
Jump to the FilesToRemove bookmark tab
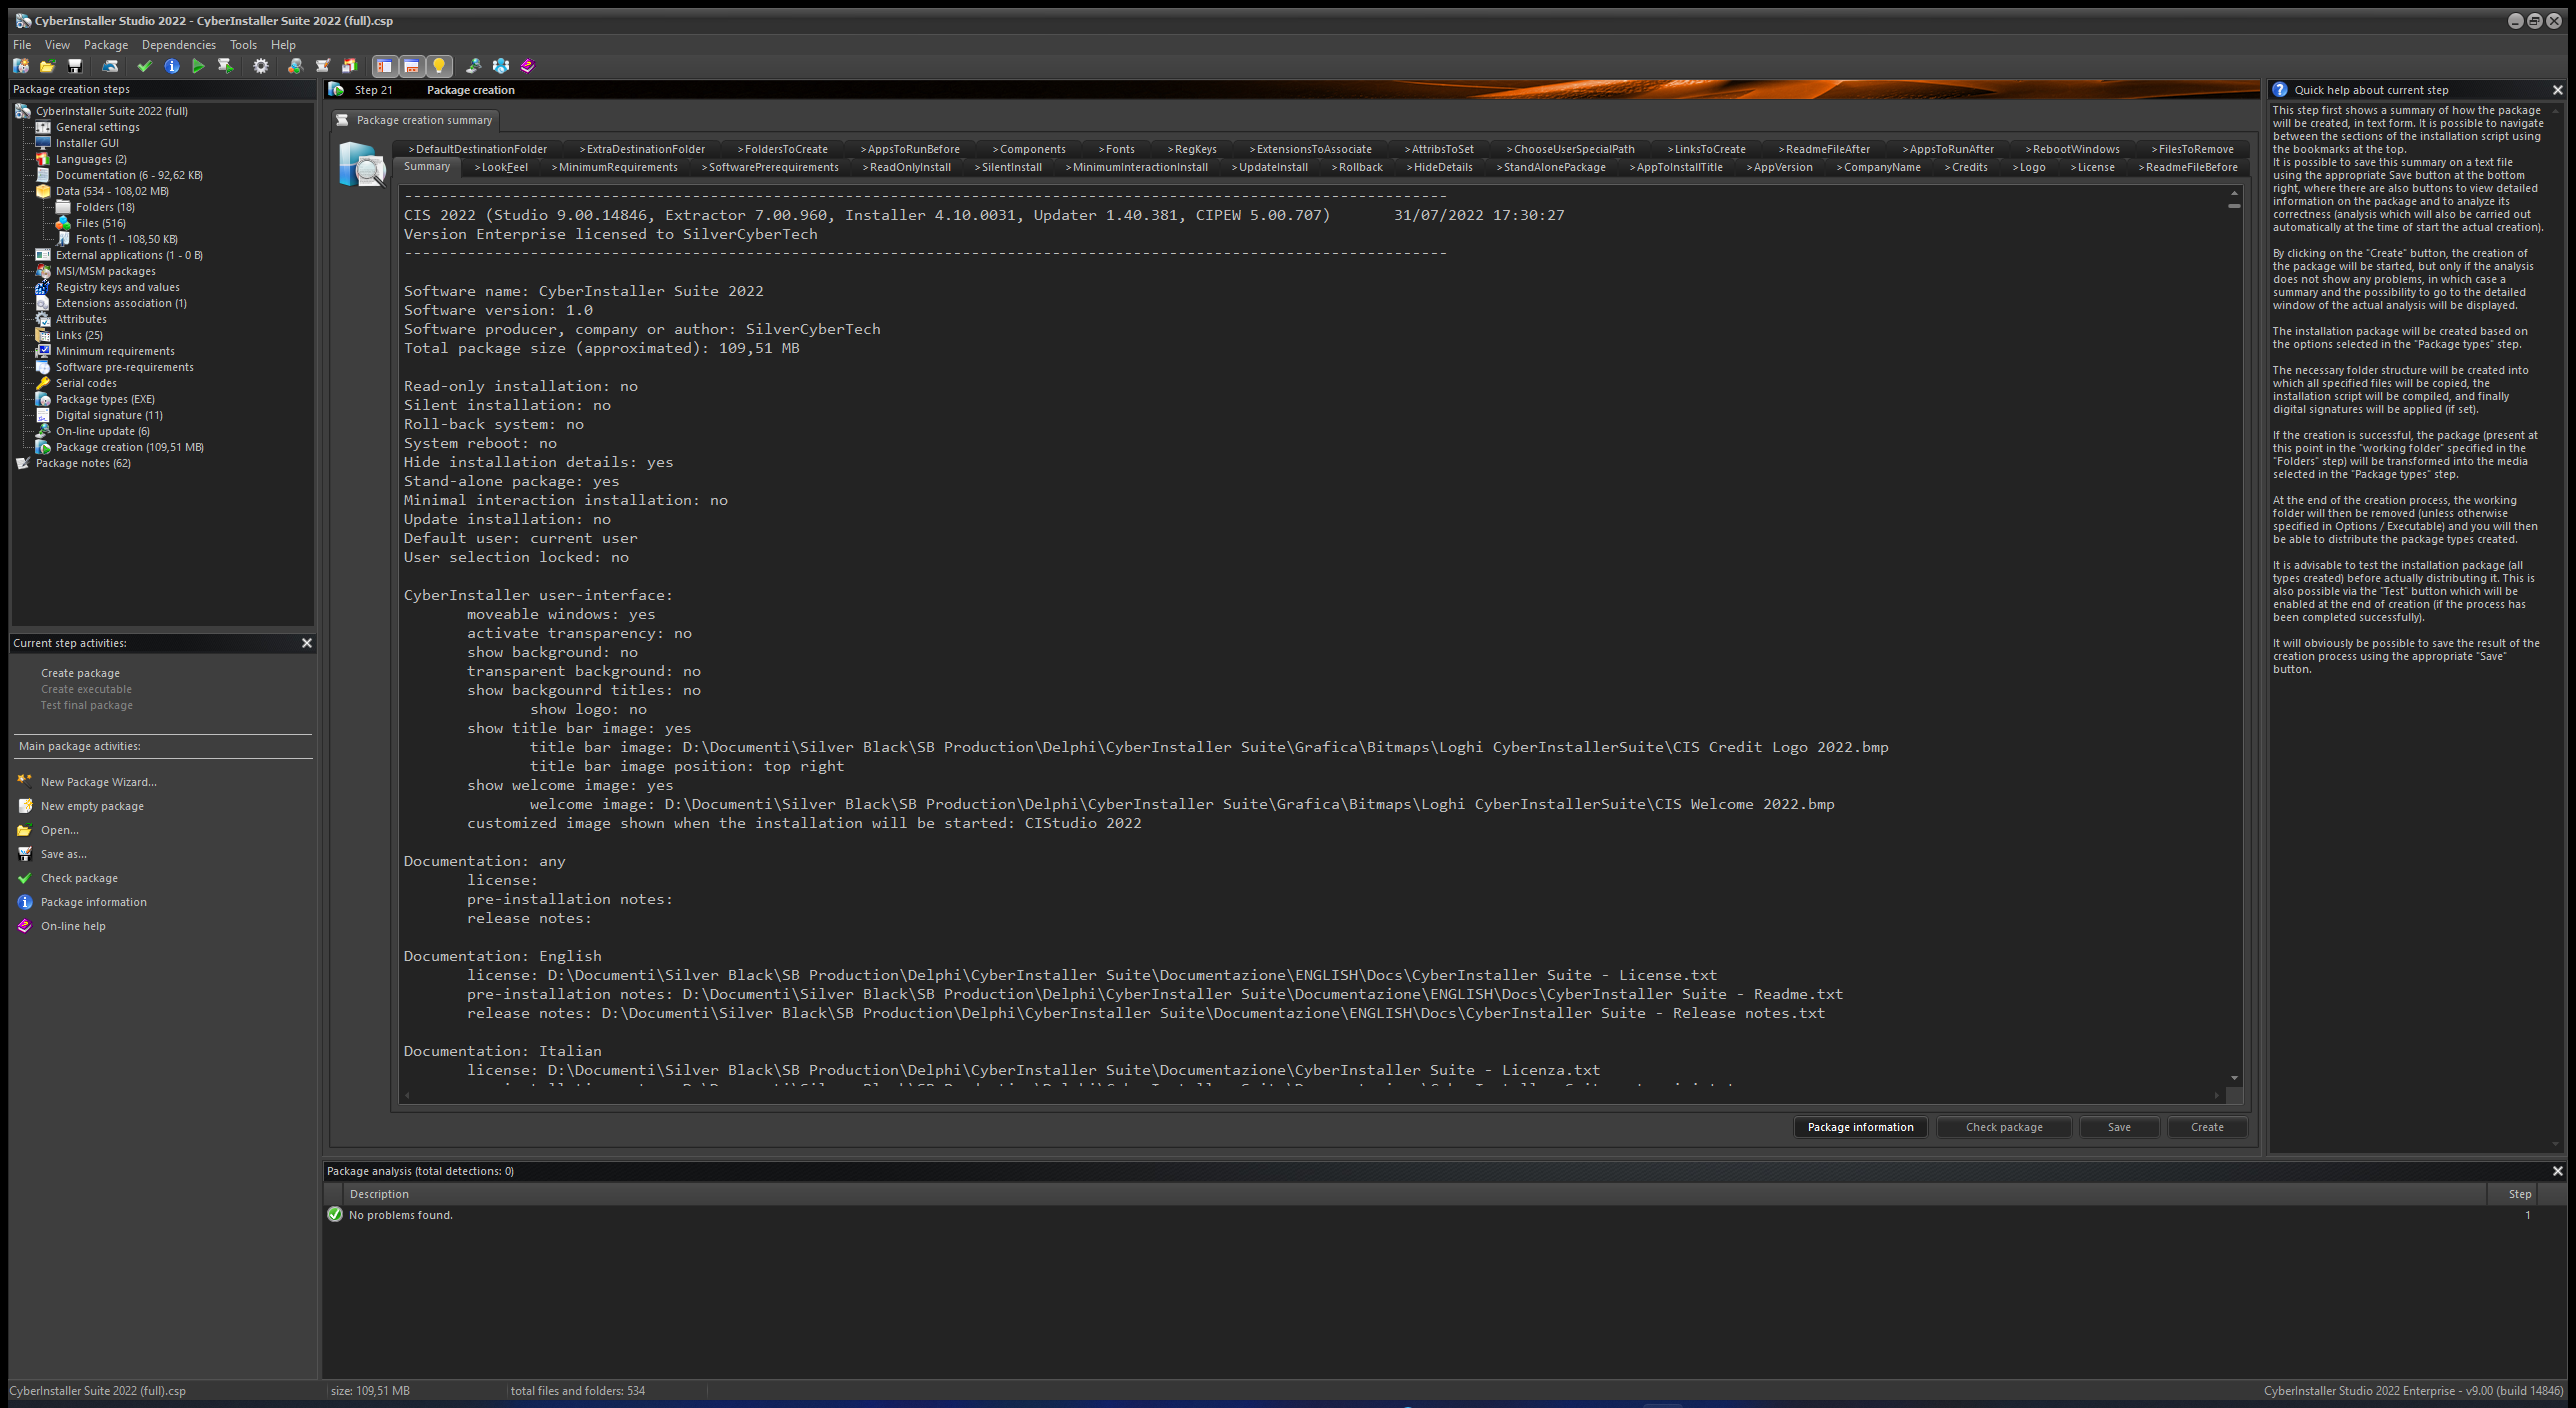(2193, 149)
